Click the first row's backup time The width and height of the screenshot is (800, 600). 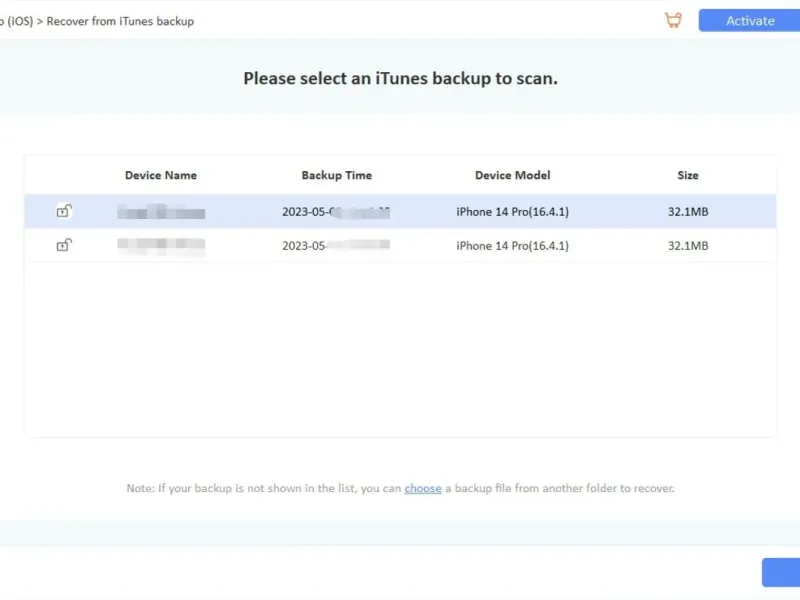coord(336,212)
